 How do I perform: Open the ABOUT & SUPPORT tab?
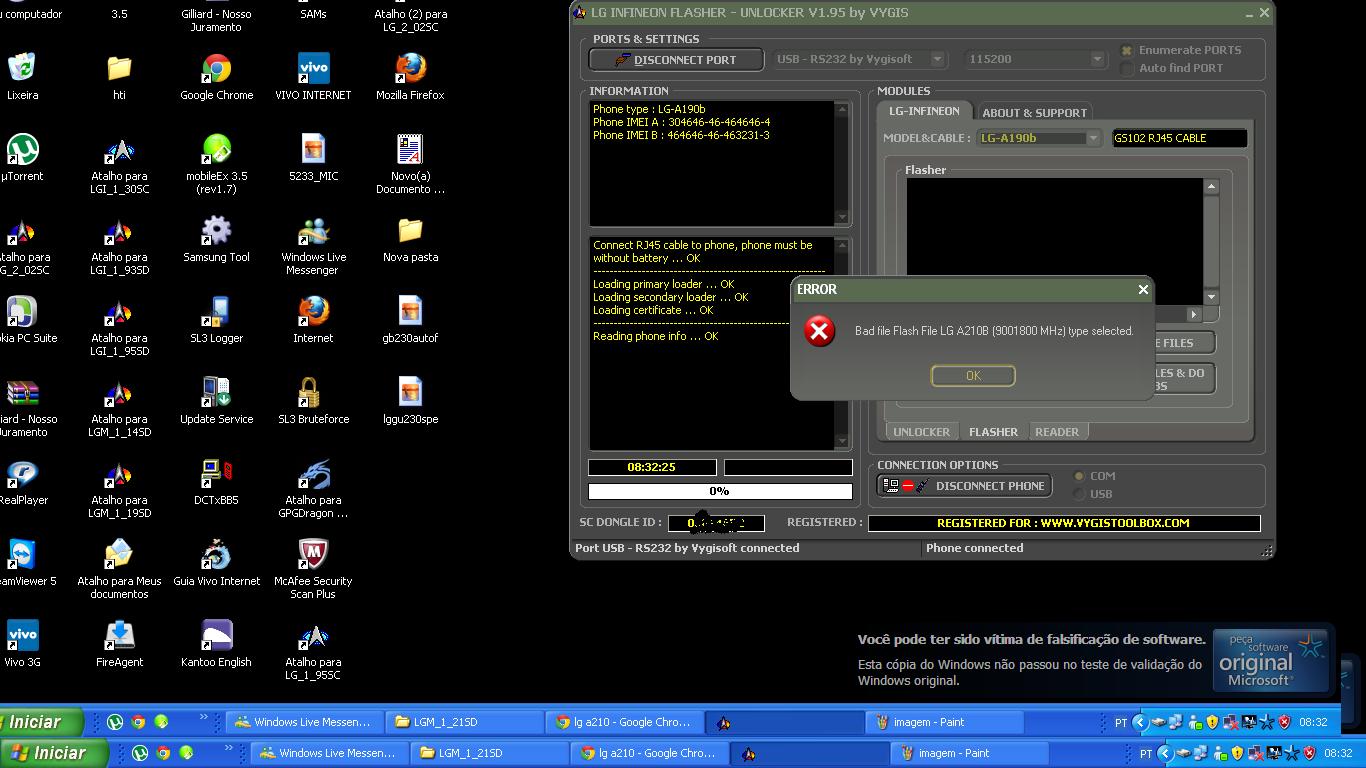(1034, 113)
